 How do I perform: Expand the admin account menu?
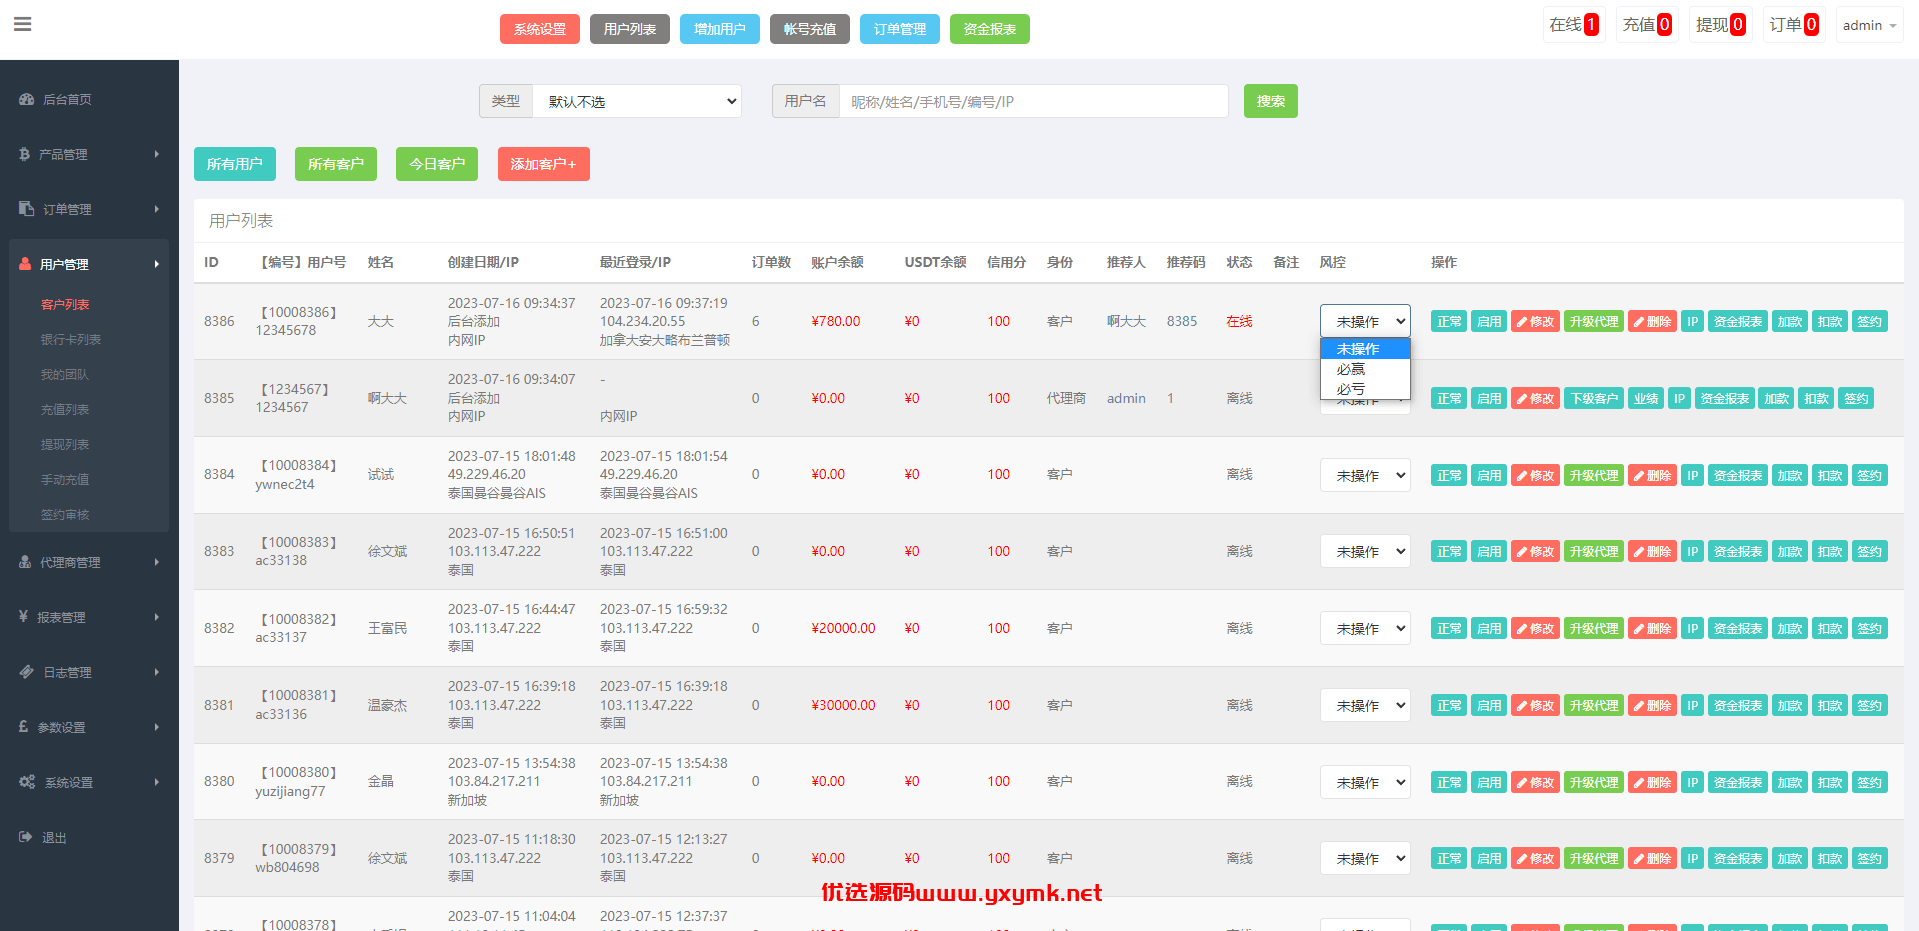pyautogui.click(x=1869, y=25)
